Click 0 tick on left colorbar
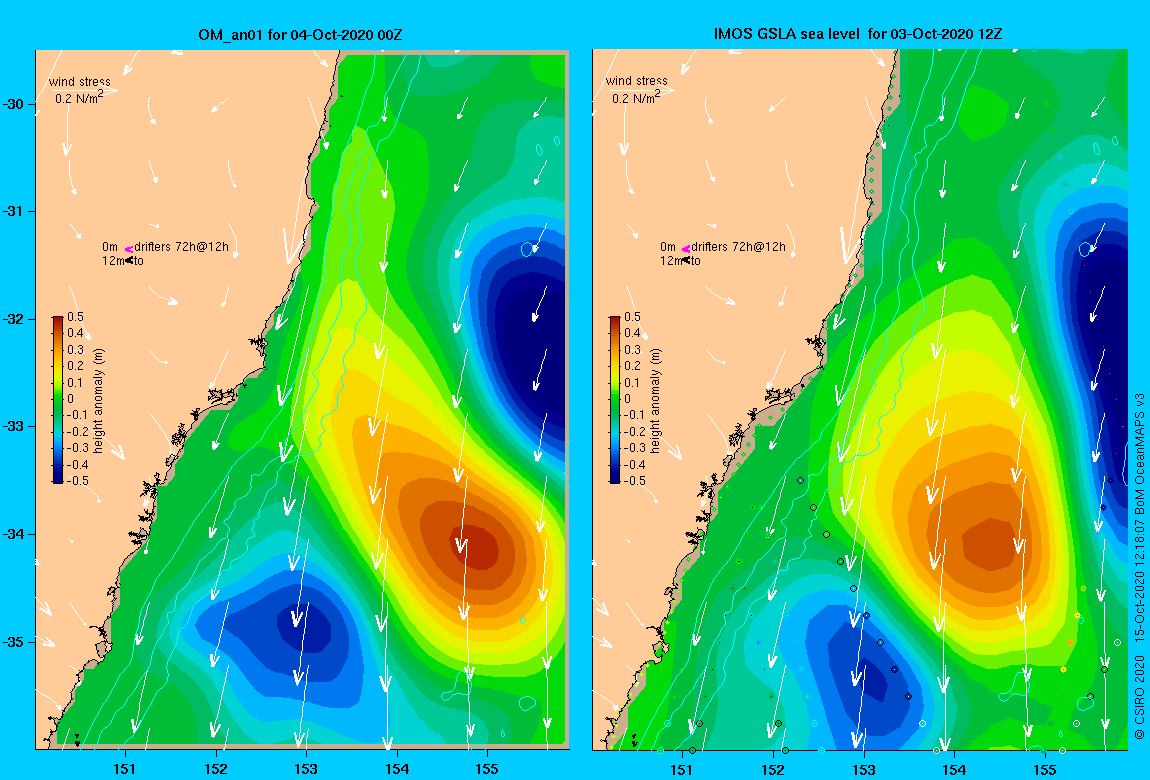Screen dimensions: 1150x780 coord(70,399)
